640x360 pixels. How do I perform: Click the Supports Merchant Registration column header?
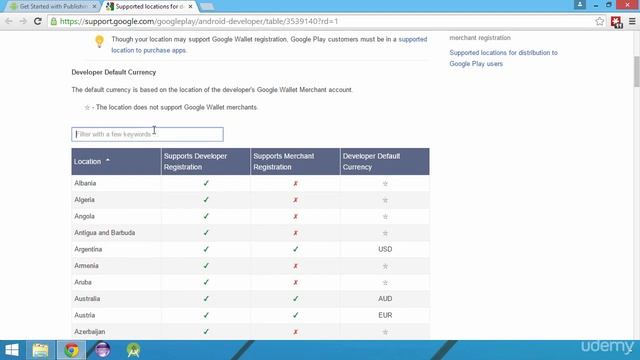pos(295,162)
